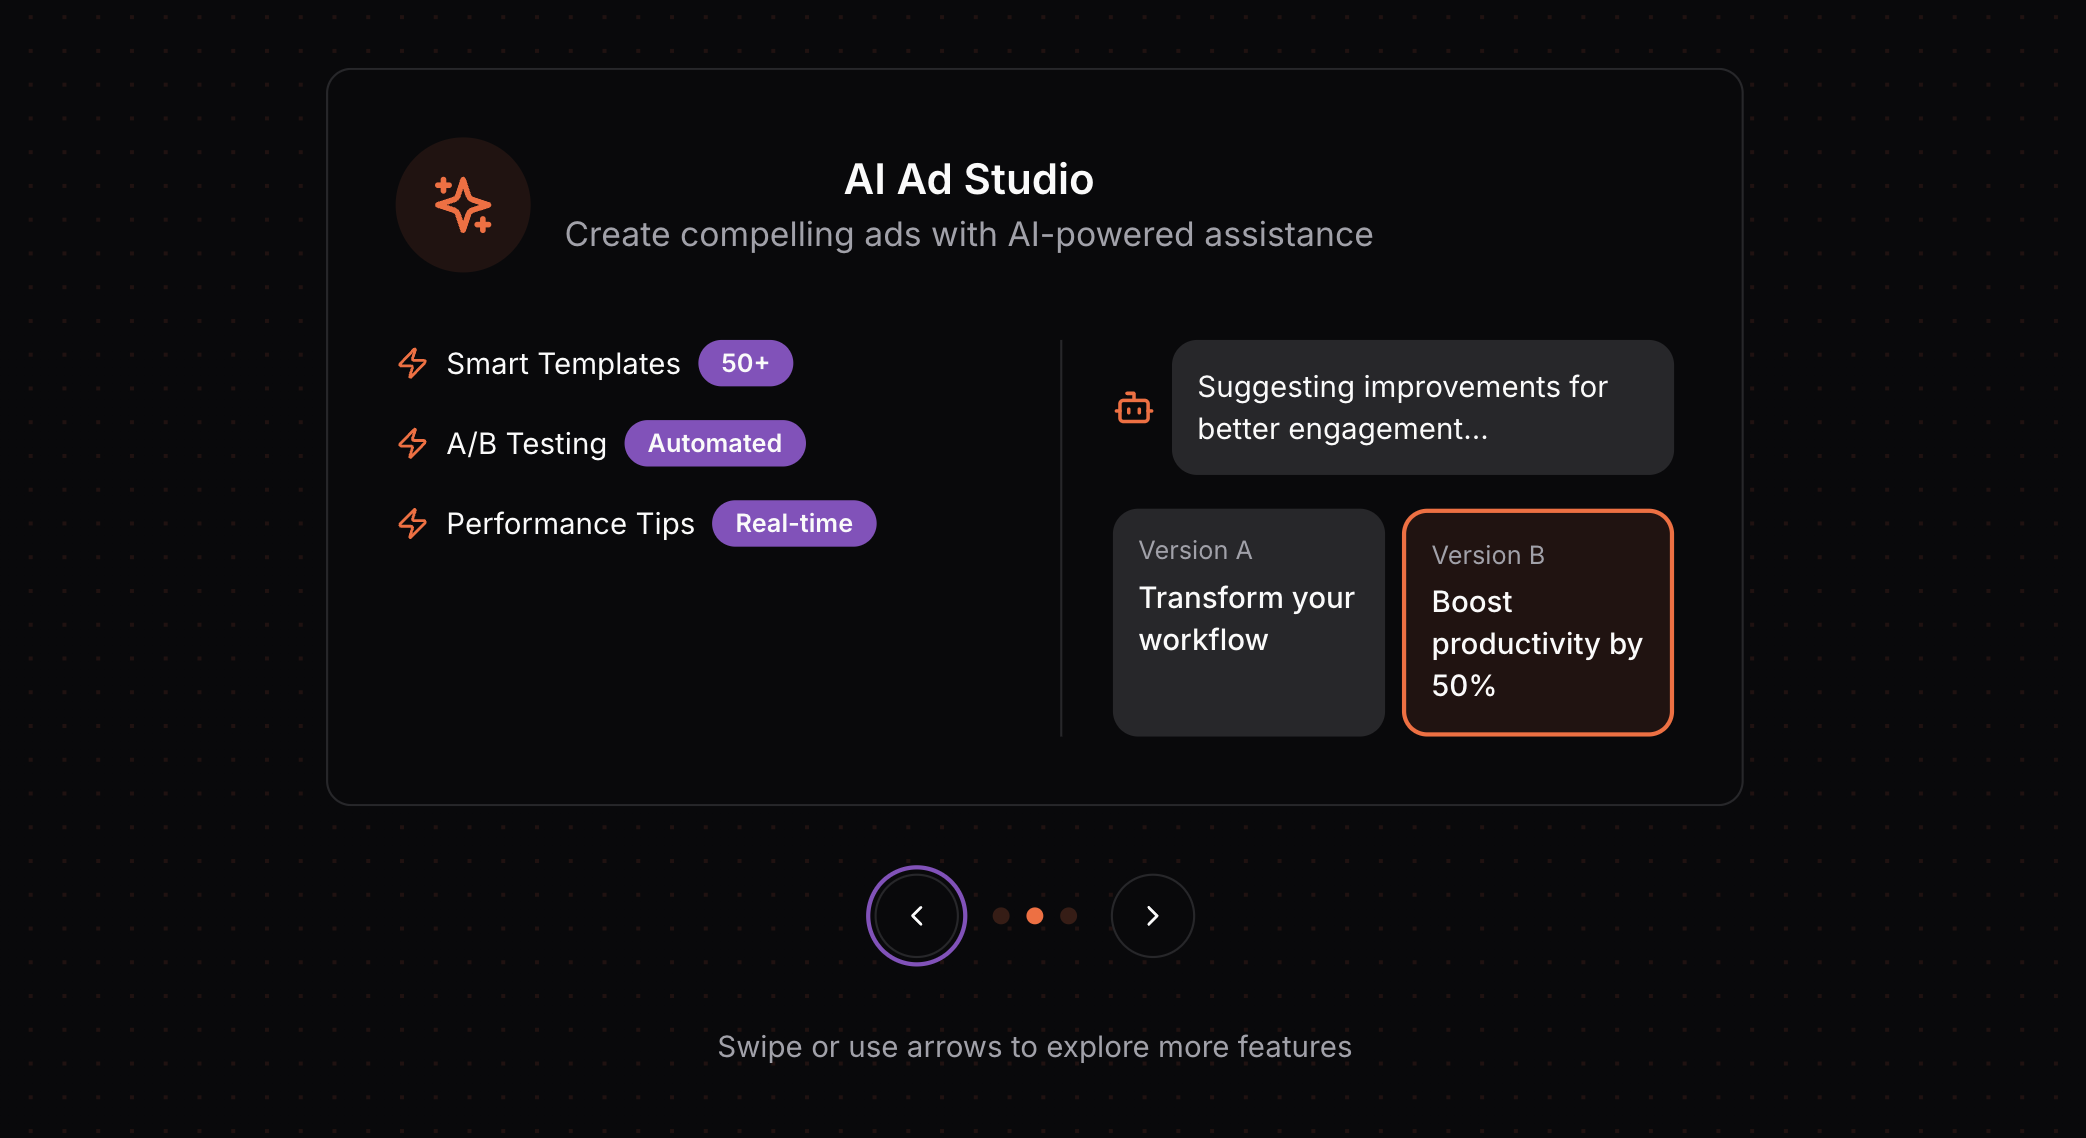Viewport: 2086px width, 1138px height.
Task: Click the orange robot assistant icon
Action: (1134, 408)
